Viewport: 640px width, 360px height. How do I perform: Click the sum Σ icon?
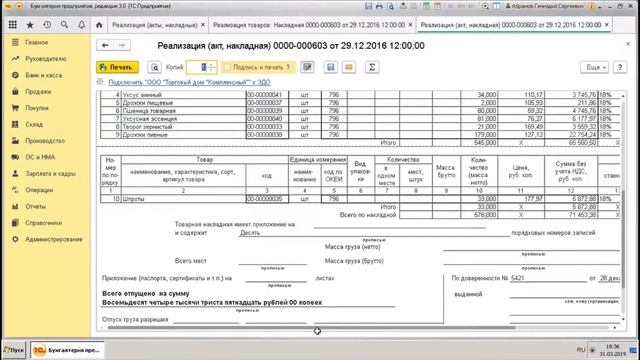[x=372, y=67]
